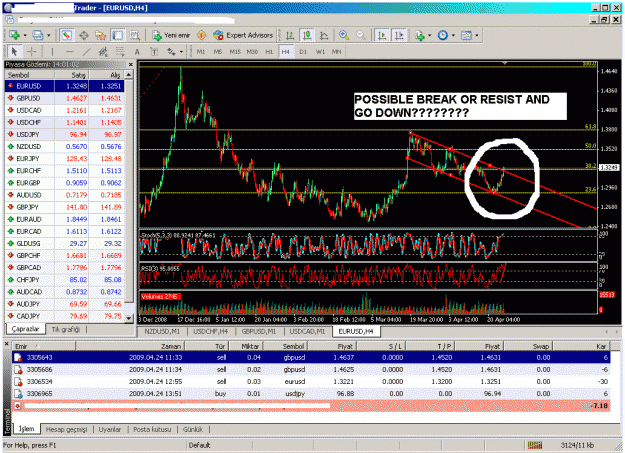The image size is (625, 453).
Task: Select GLDUSG row in Market Watch
Action: coord(65,243)
